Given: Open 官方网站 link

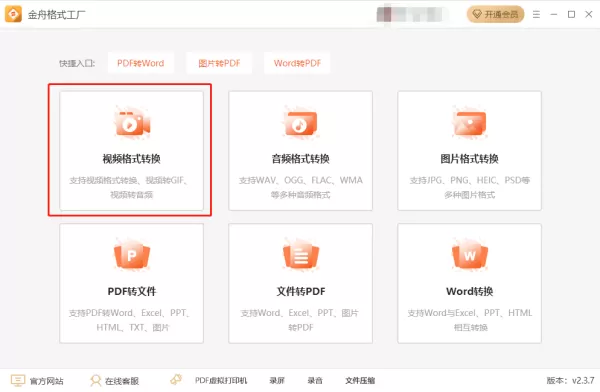Looking at the screenshot, I should [47, 381].
